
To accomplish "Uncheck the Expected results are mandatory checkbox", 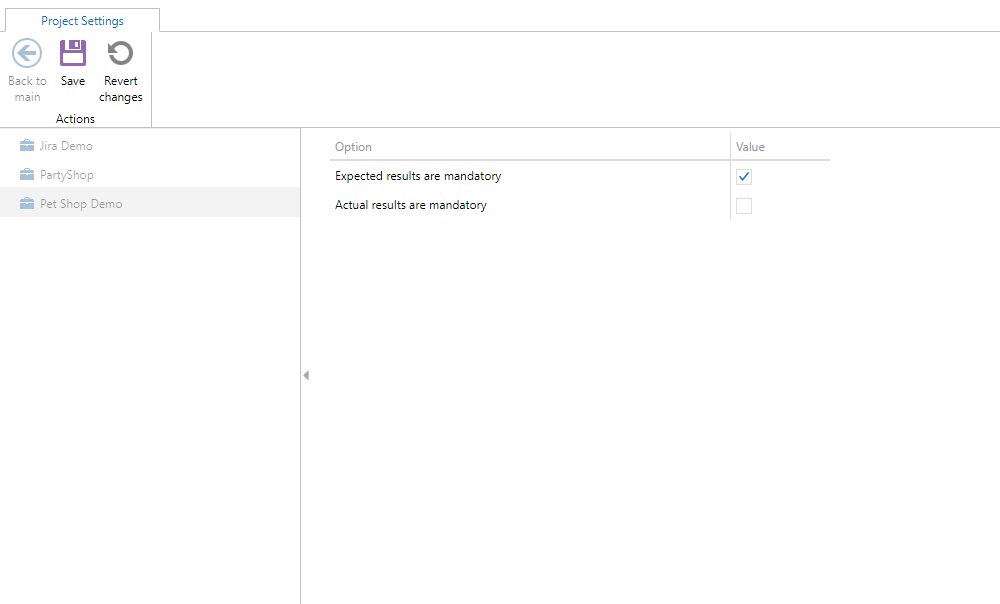I will tap(744, 177).
